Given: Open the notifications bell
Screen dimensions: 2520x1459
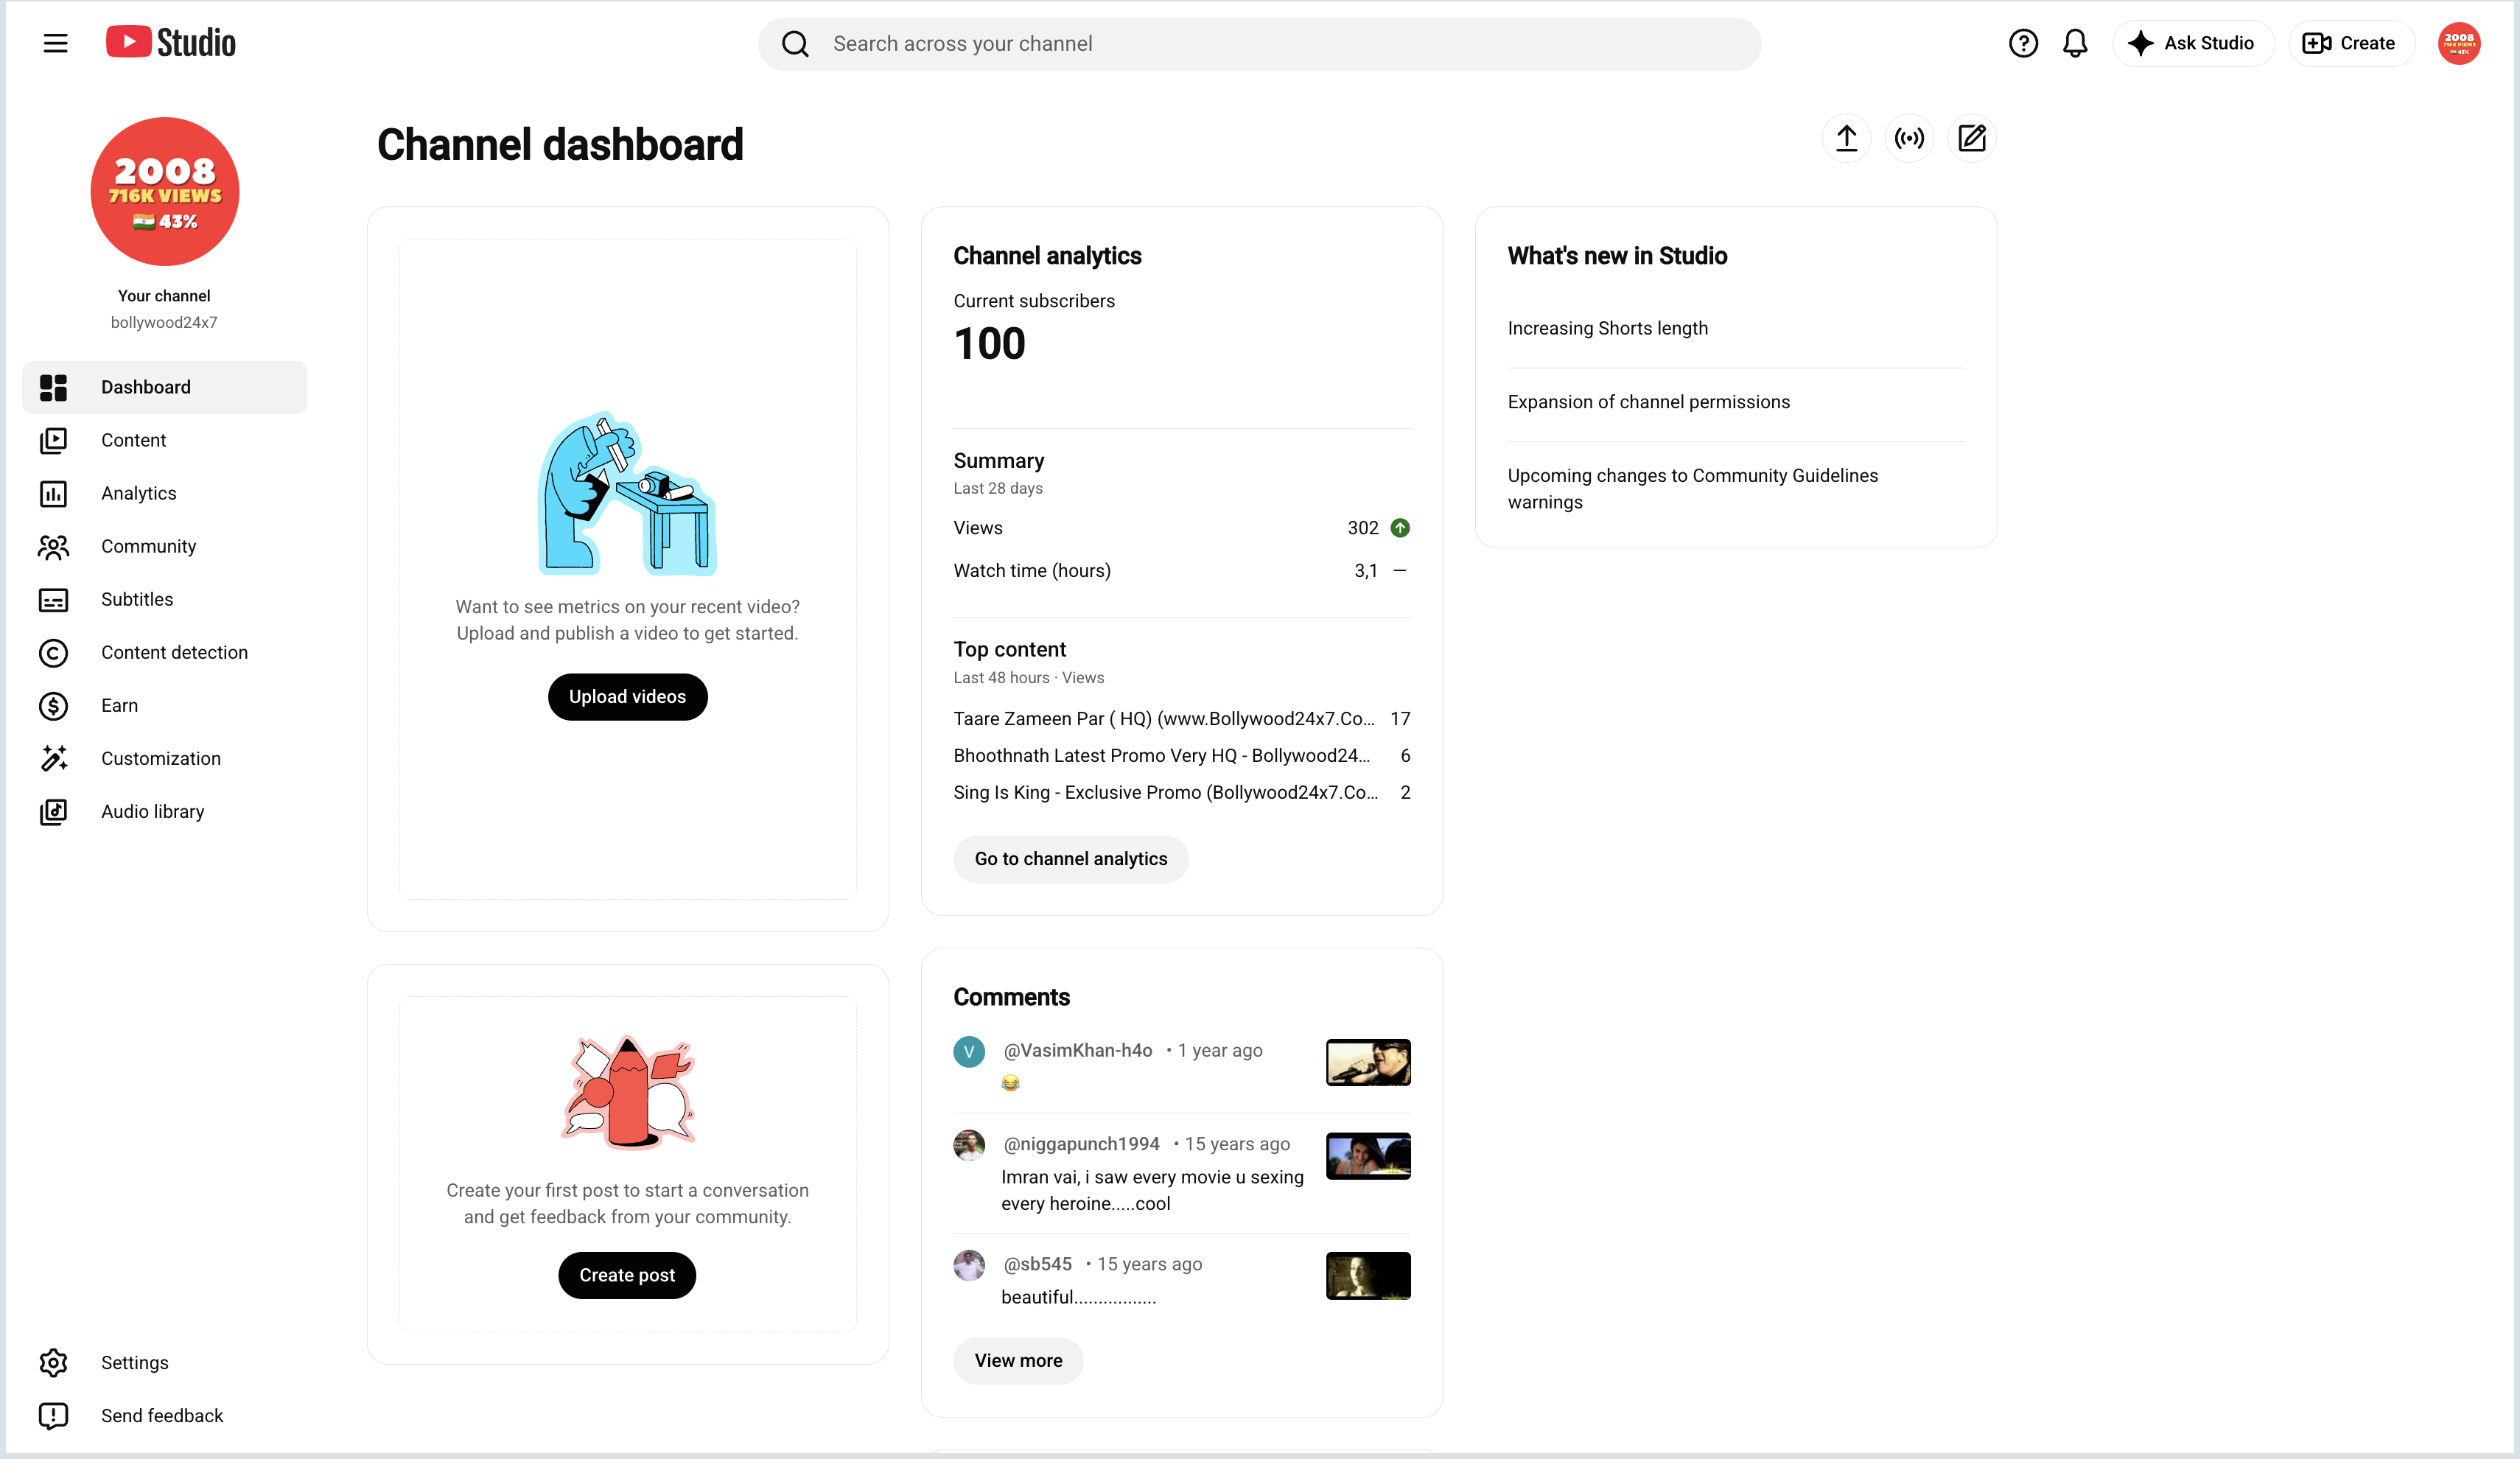Looking at the screenshot, I should pyautogui.click(x=2075, y=43).
